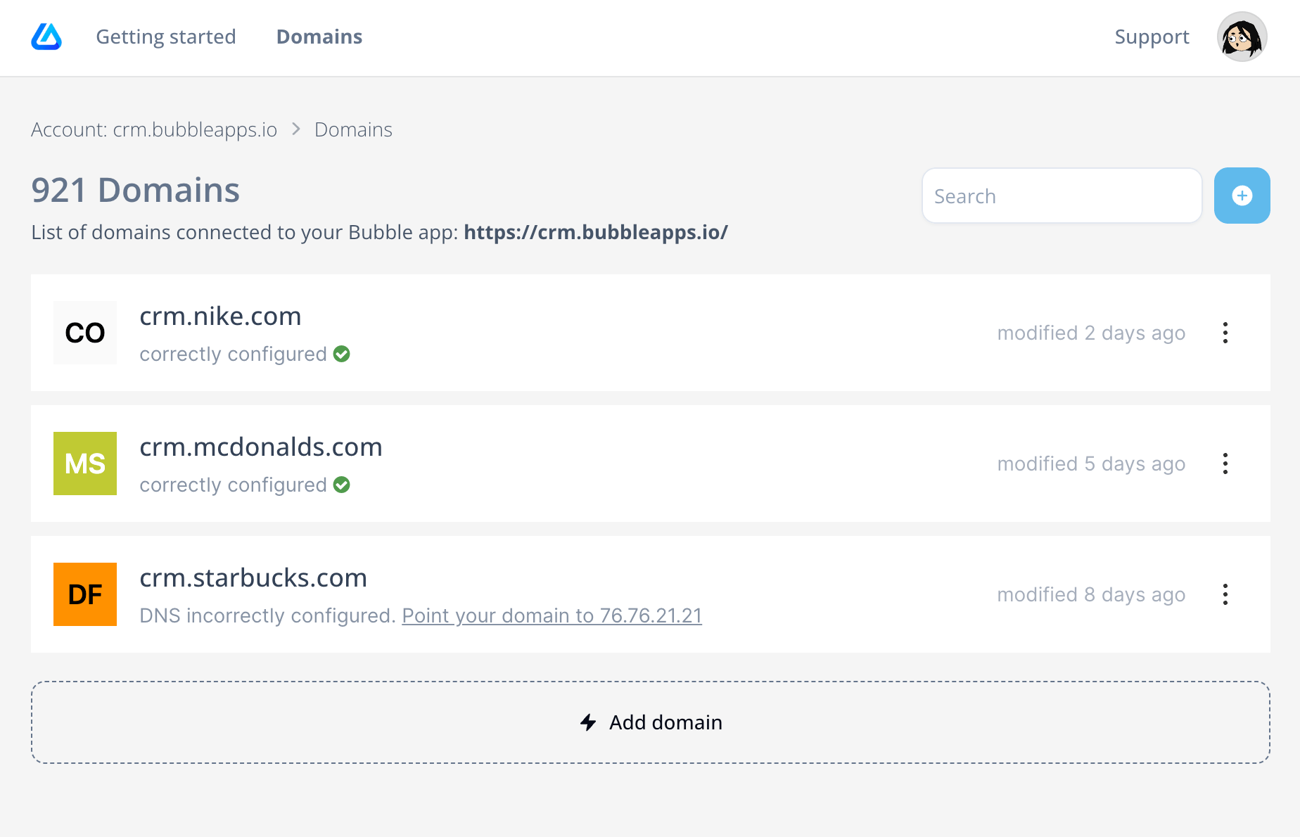The width and height of the screenshot is (1300, 837).
Task: Click the breadcrumb chevron separator
Action: click(x=296, y=130)
